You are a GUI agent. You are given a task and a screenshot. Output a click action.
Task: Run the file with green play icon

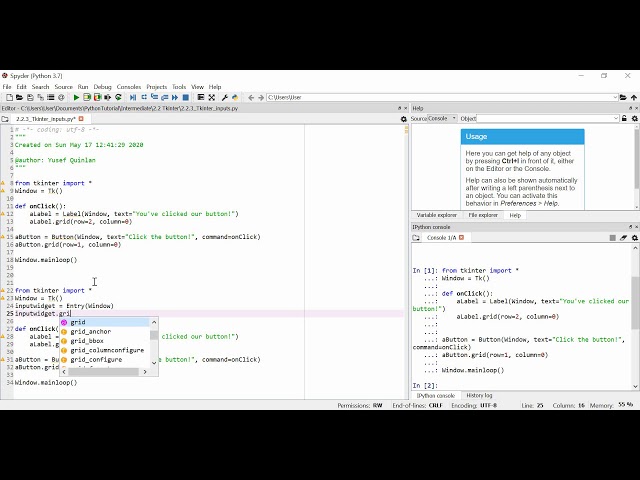point(76,97)
